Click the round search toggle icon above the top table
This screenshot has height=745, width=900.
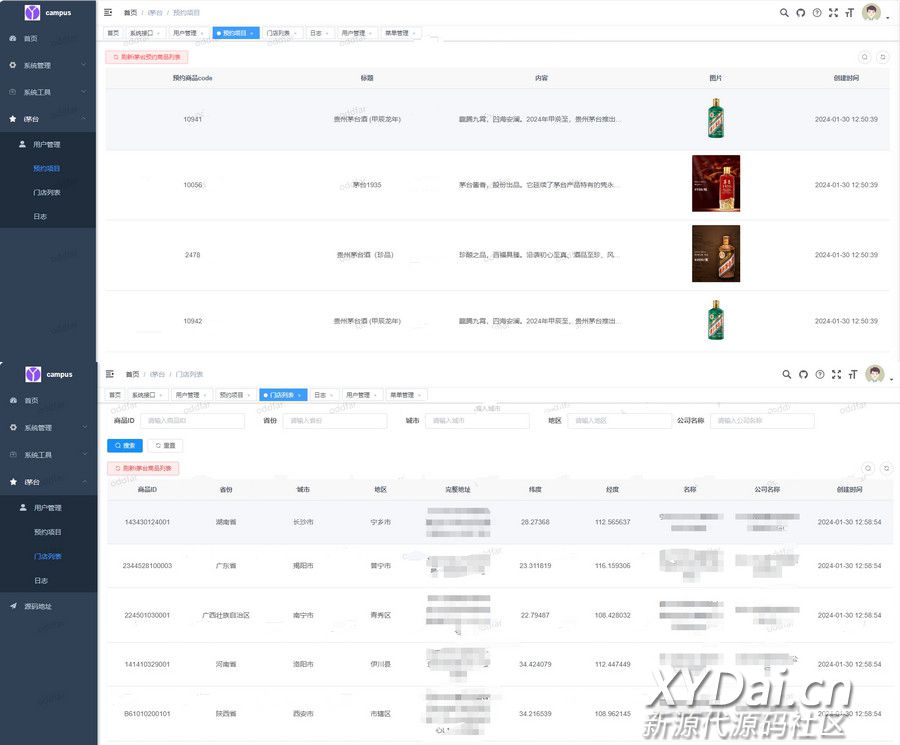click(865, 58)
